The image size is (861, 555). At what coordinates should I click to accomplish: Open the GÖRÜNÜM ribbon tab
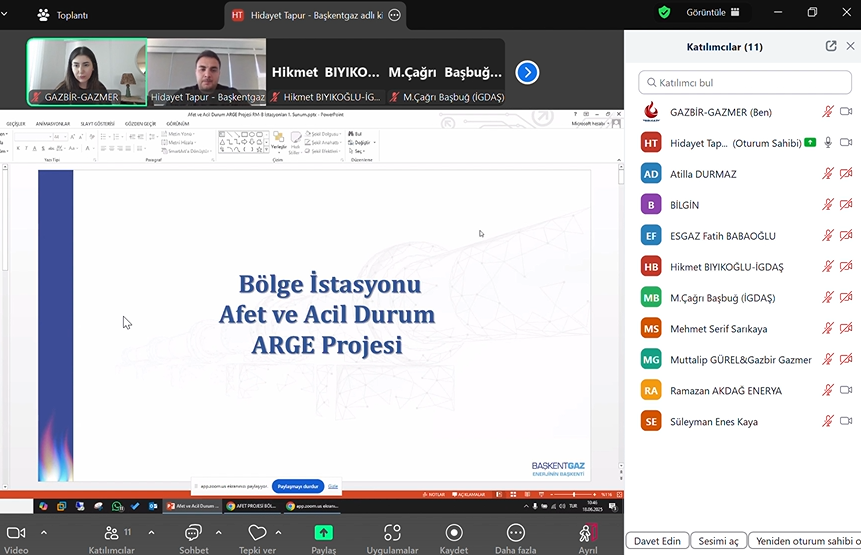177,124
